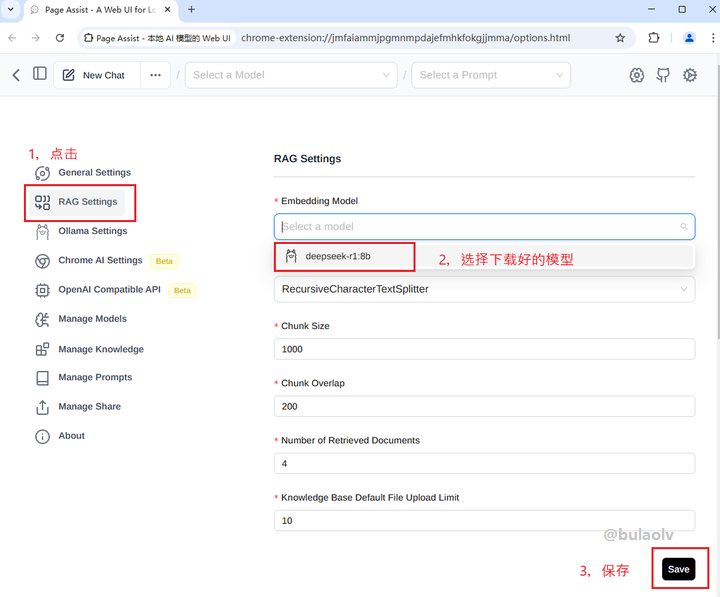Click the Chrome AI Settings icon
720x597 pixels.
pos(42,261)
